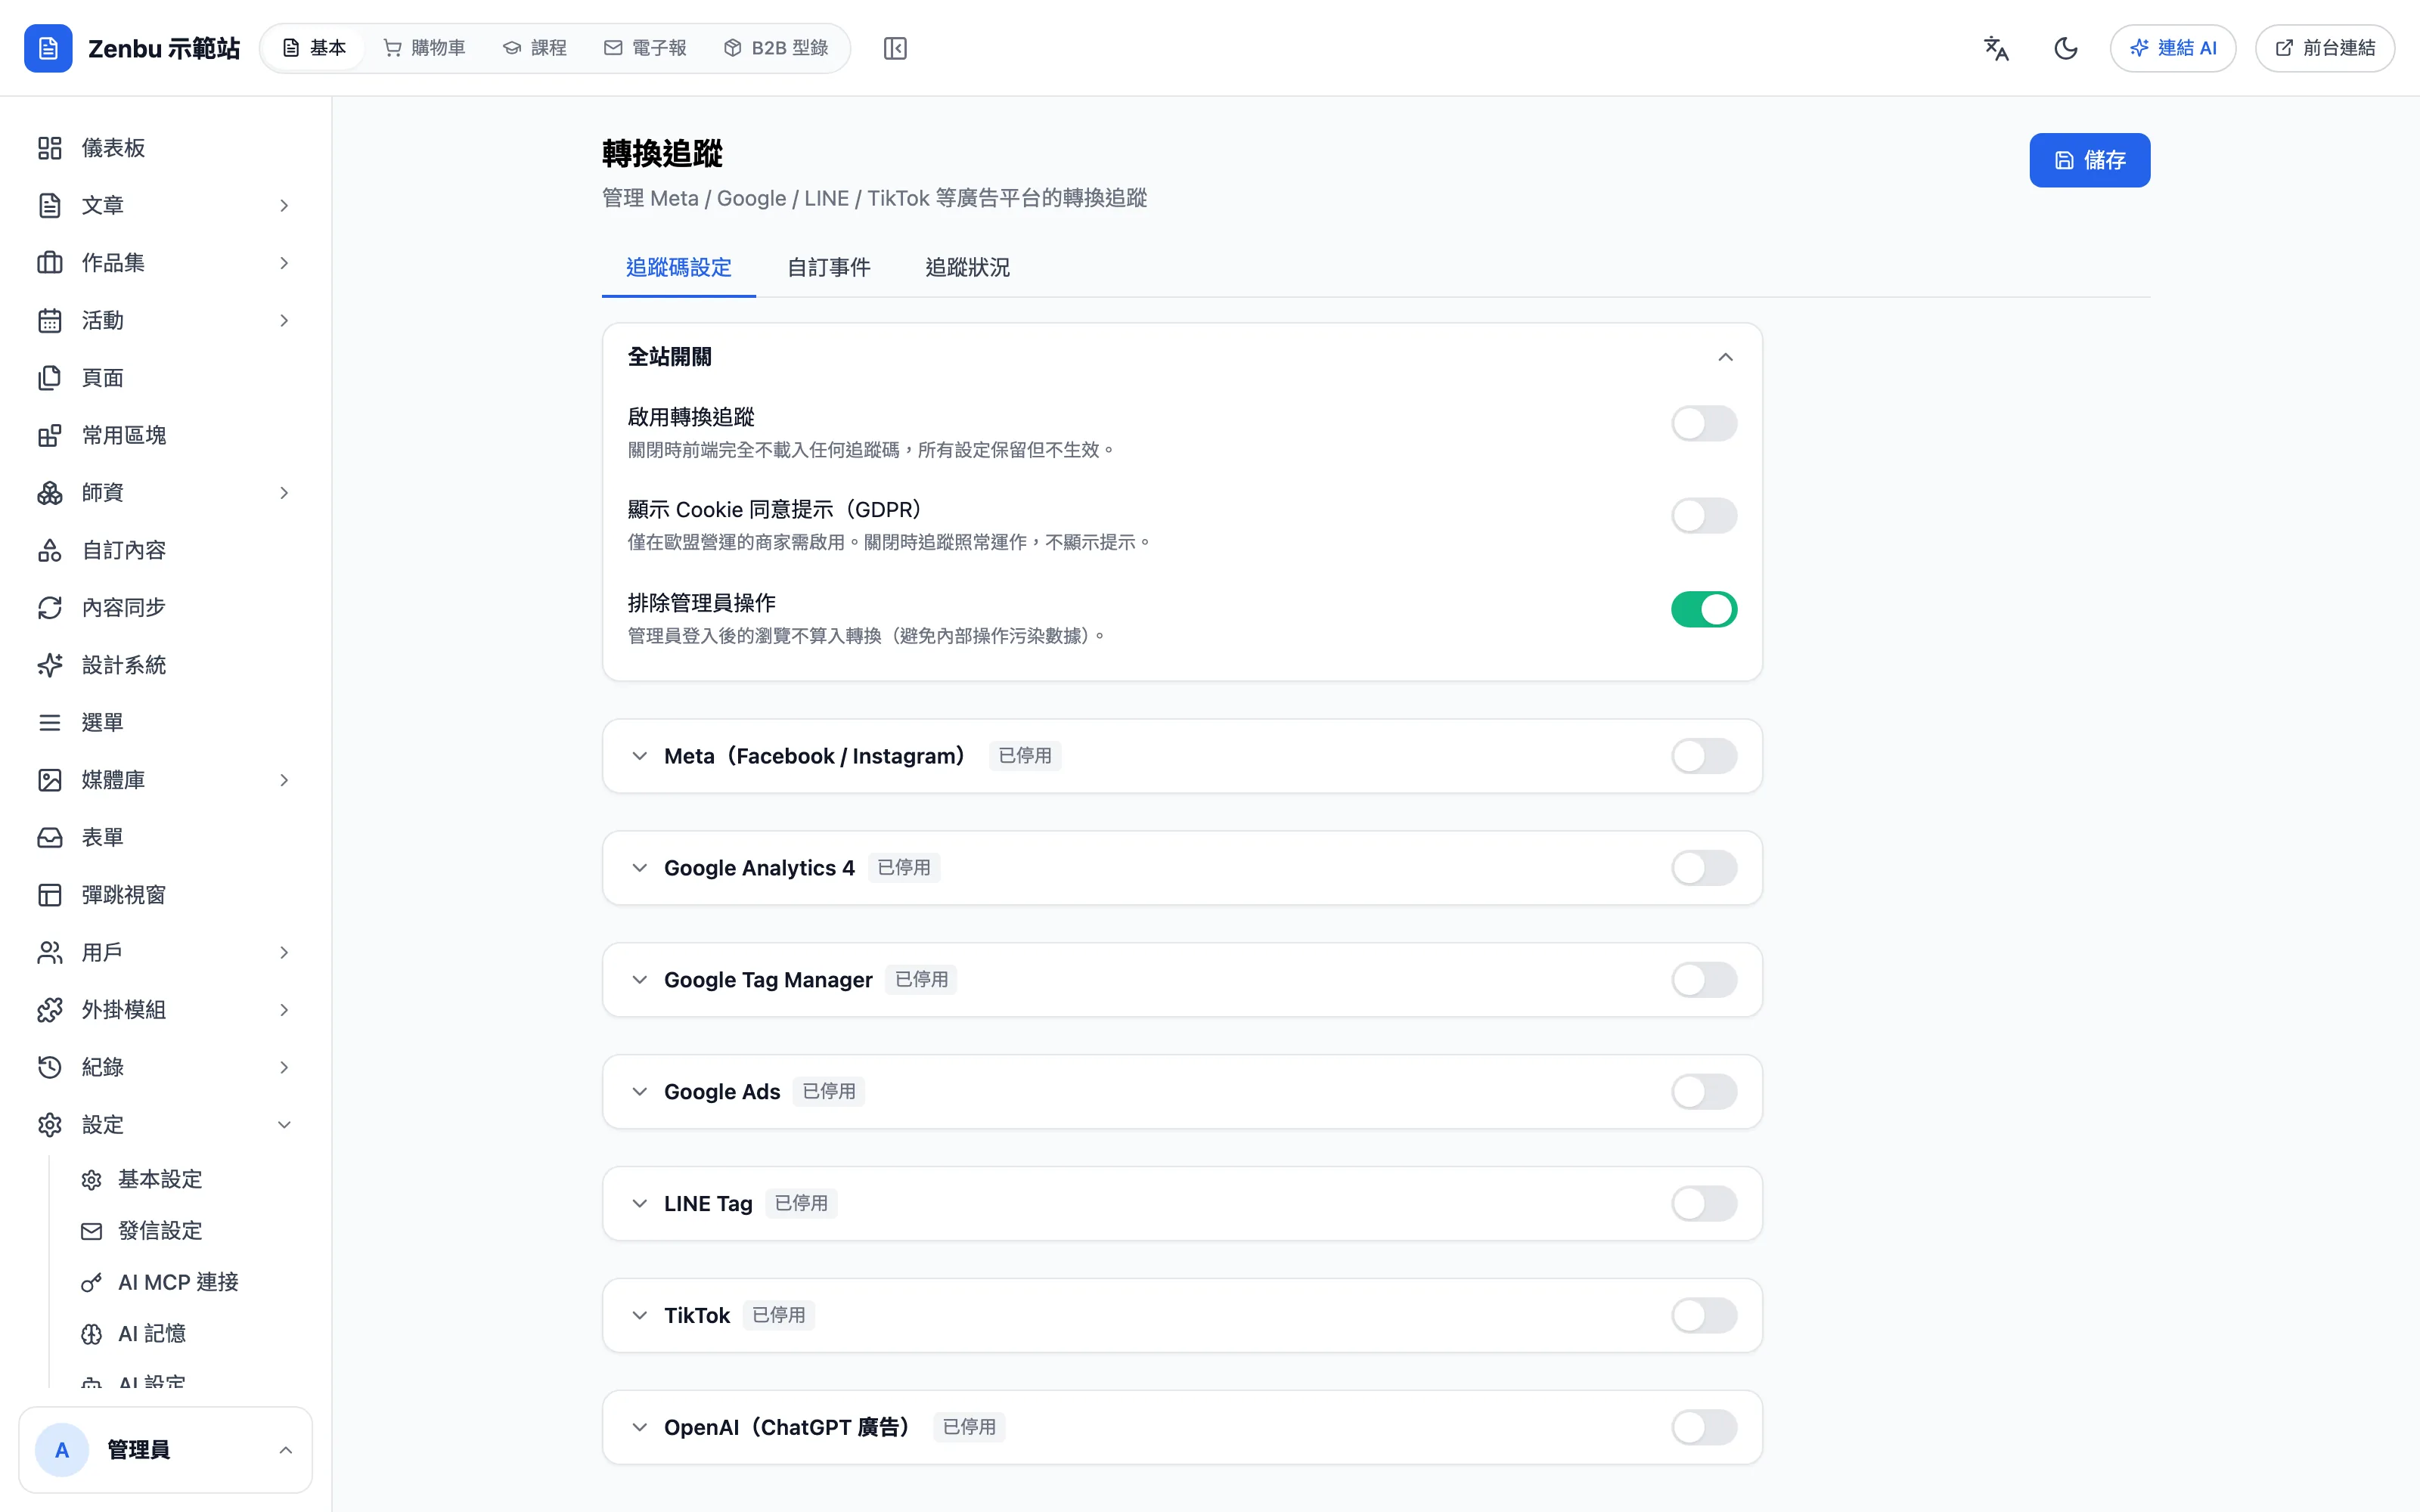Image resolution: width=2420 pixels, height=1512 pixels.
Task: Click the 媒體庫 image icon
Action: 50,780
